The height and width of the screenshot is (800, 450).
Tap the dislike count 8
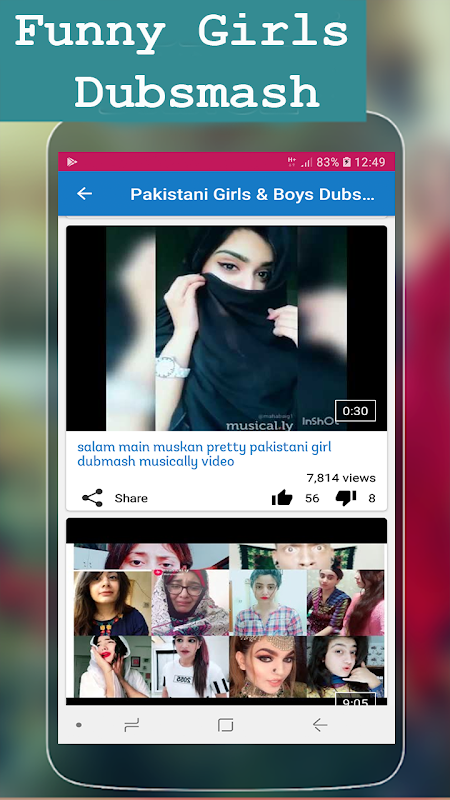tap(372, 498)
